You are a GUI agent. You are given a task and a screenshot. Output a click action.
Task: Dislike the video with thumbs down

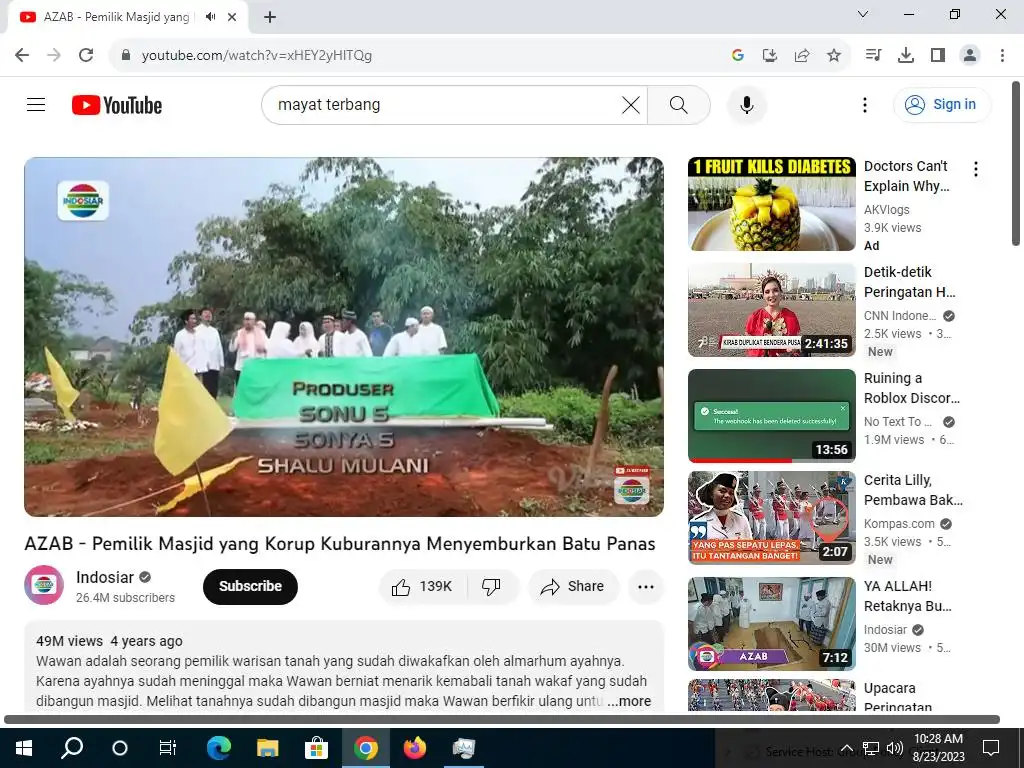click(x=492, y=586)
